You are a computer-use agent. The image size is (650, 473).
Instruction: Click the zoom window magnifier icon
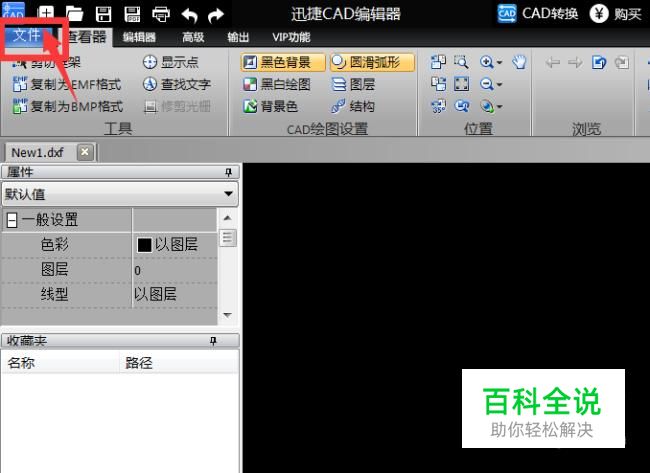461,62
